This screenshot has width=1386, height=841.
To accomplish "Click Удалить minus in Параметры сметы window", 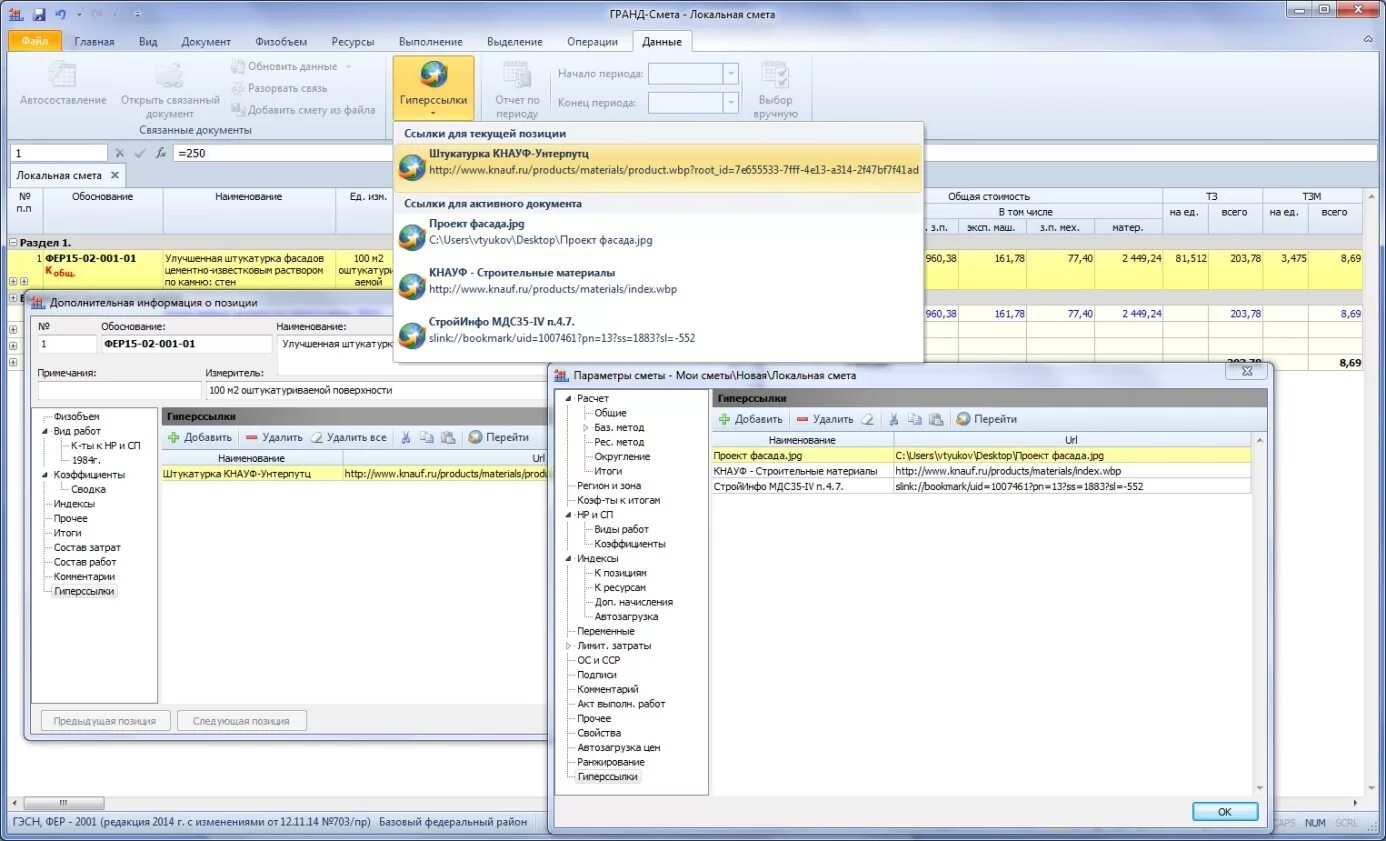I will [x=825, y=419].
